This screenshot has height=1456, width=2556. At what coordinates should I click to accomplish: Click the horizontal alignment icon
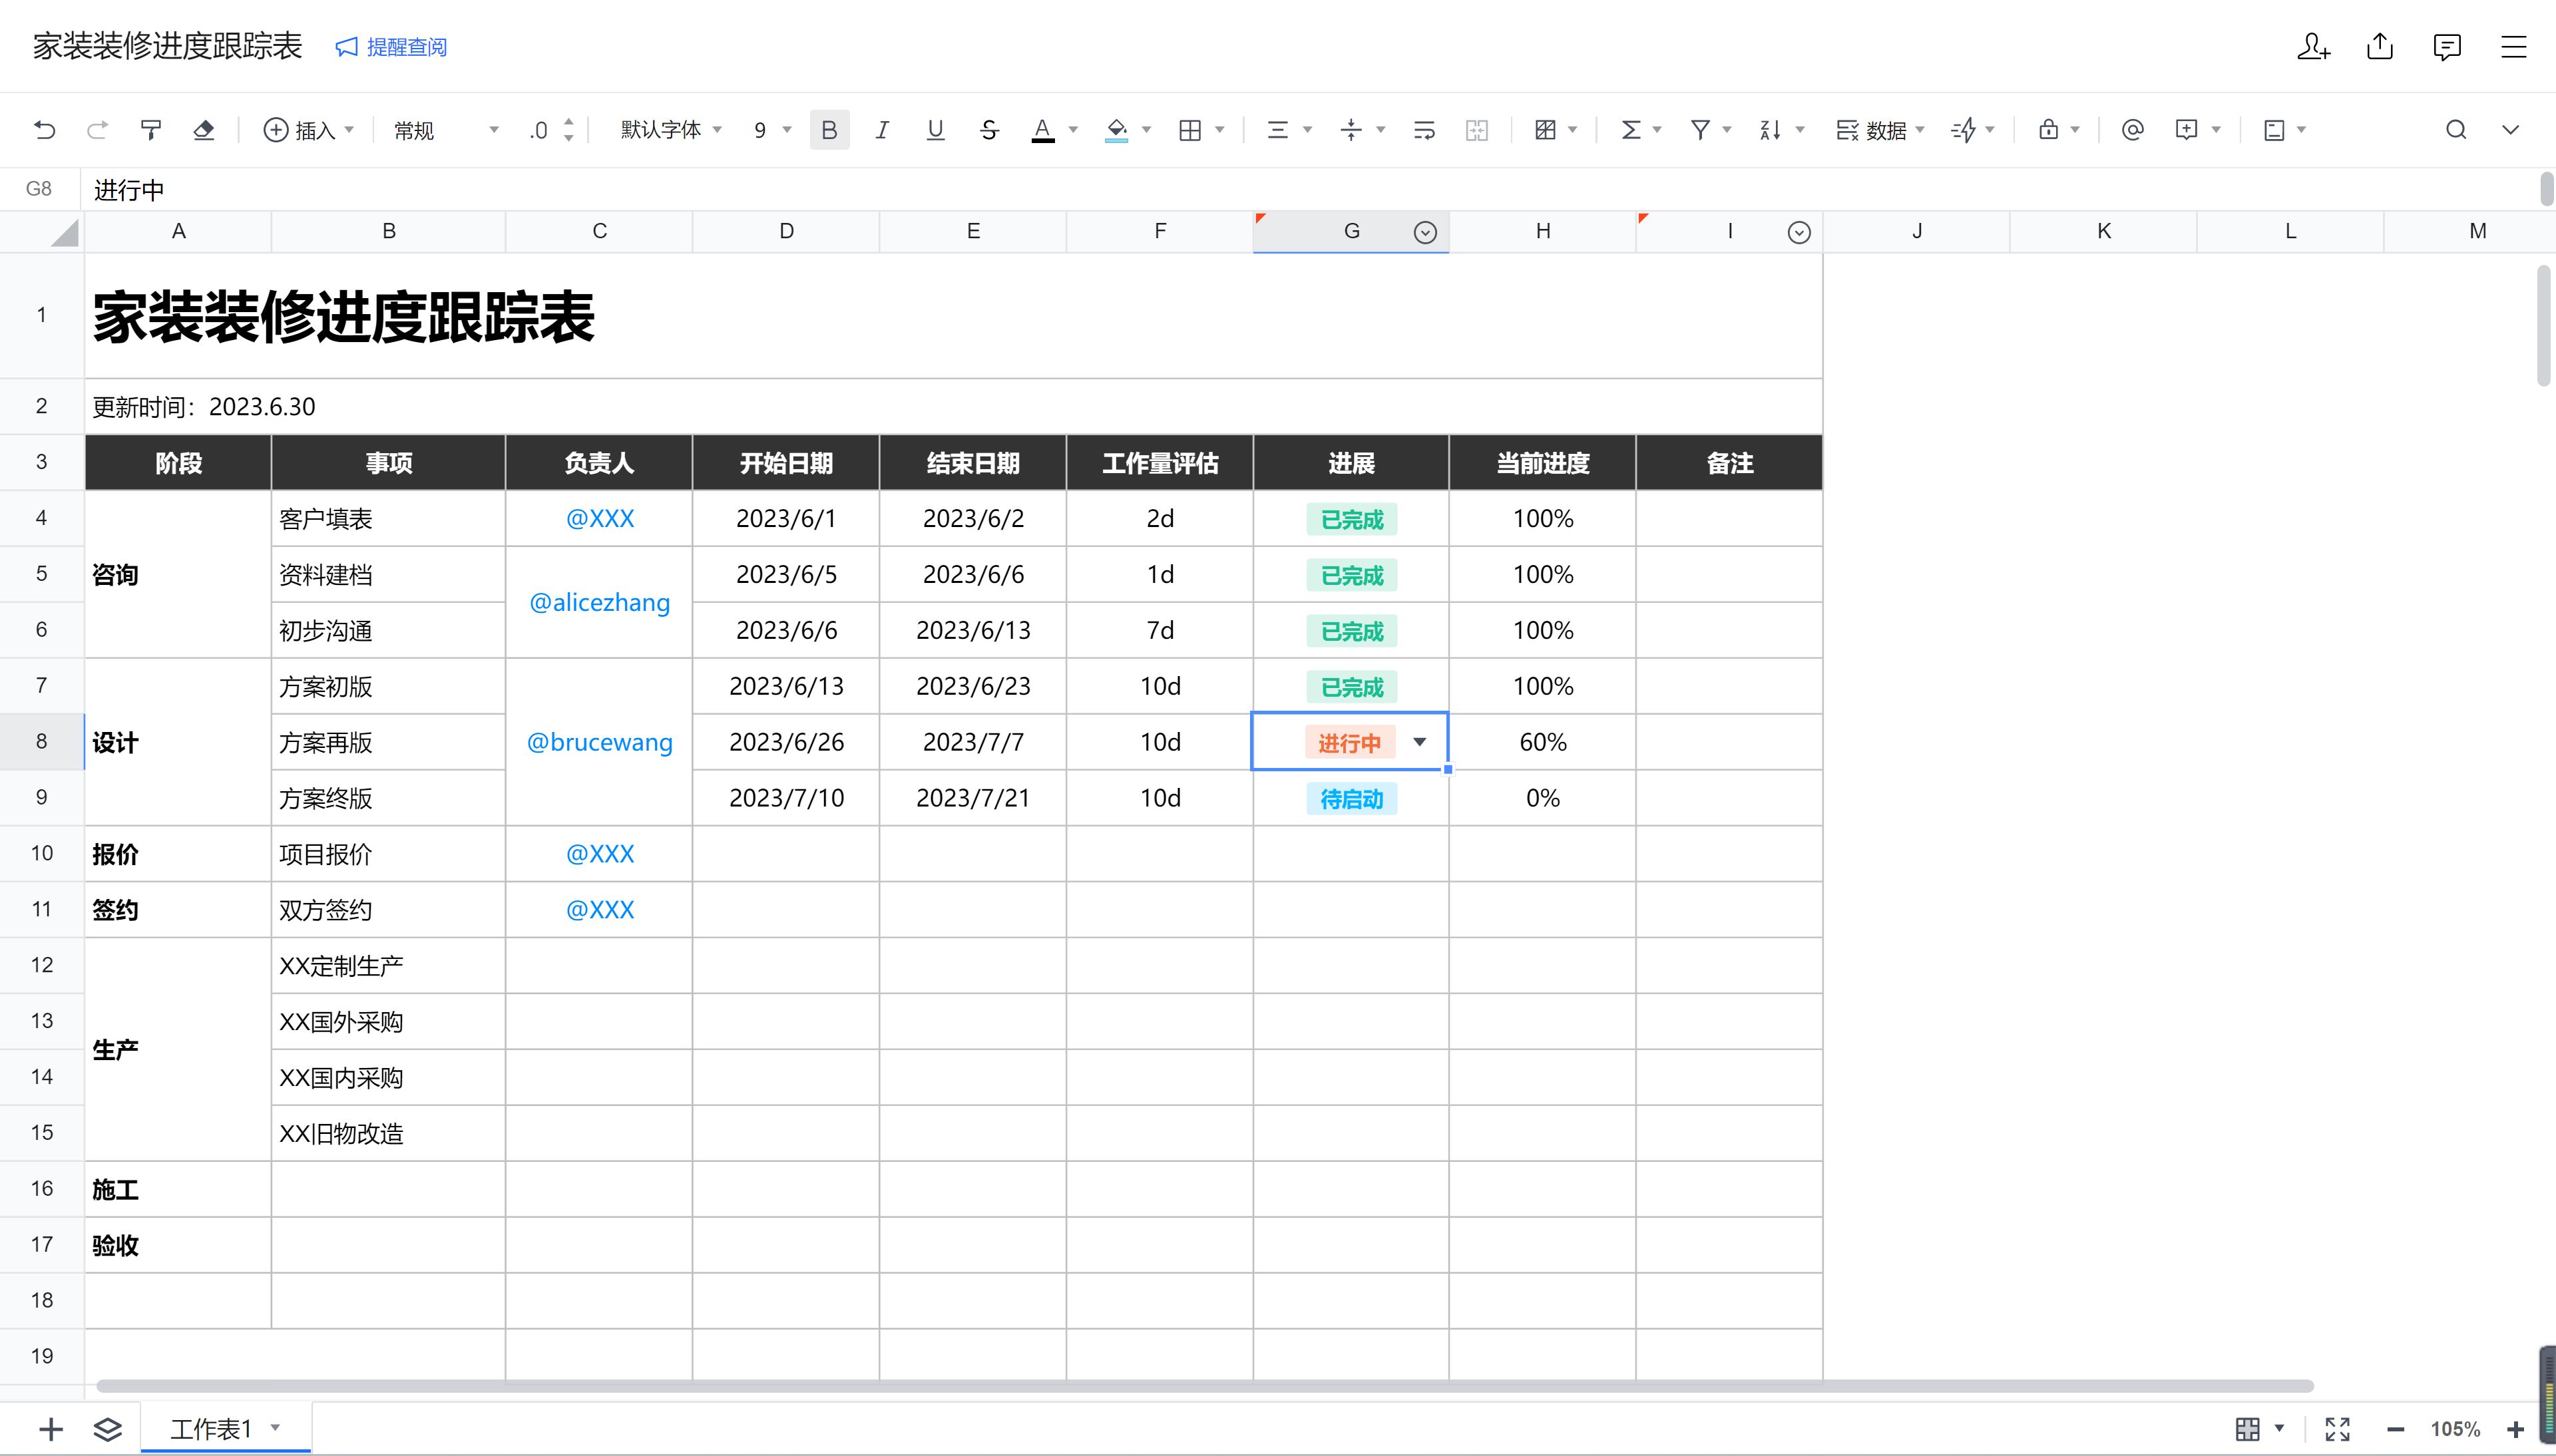coord(1277,130)
